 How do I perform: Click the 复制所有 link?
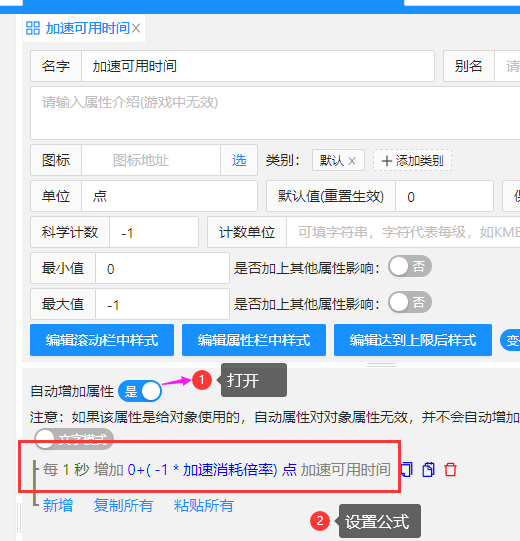123,506
